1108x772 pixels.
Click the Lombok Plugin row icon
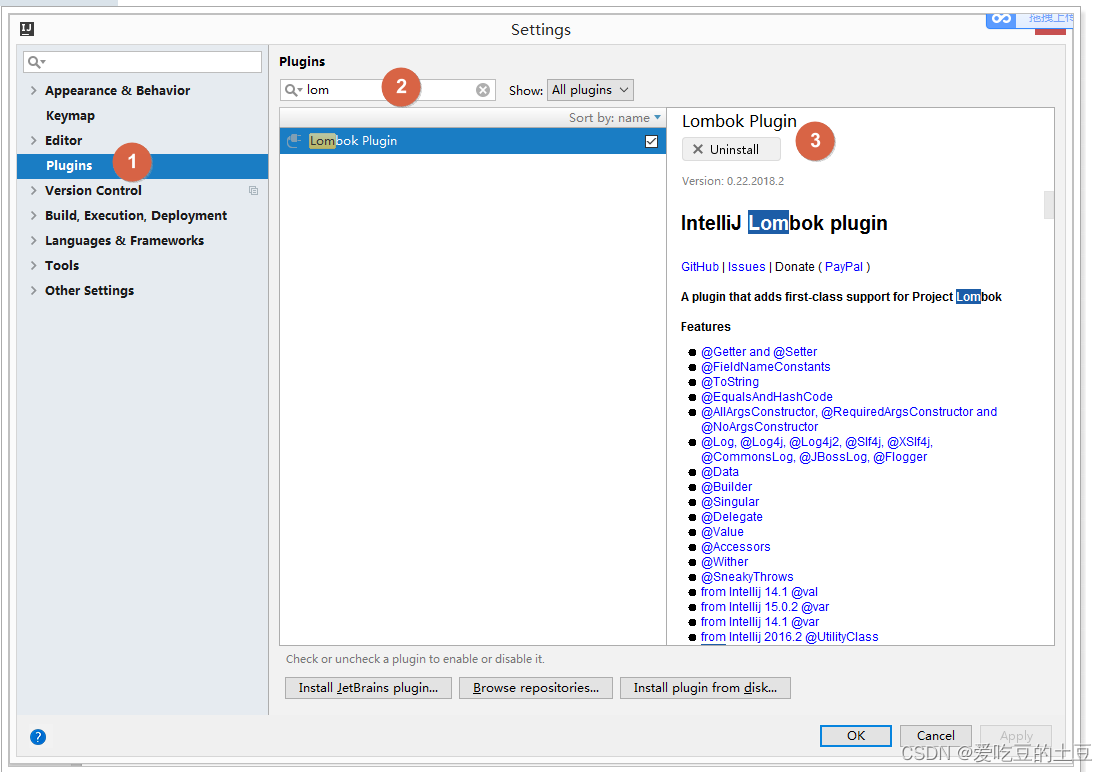294,141
